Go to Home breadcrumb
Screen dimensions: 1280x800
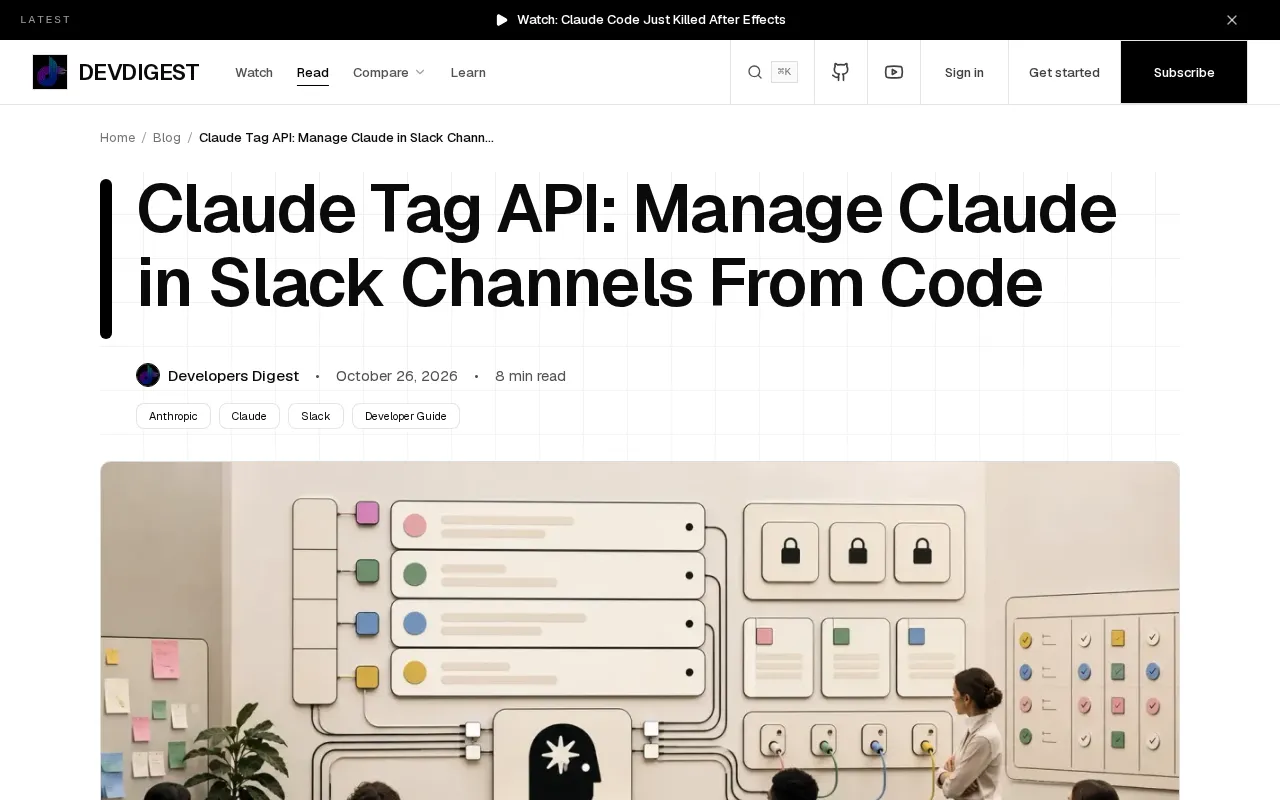[x=117, y=138]
